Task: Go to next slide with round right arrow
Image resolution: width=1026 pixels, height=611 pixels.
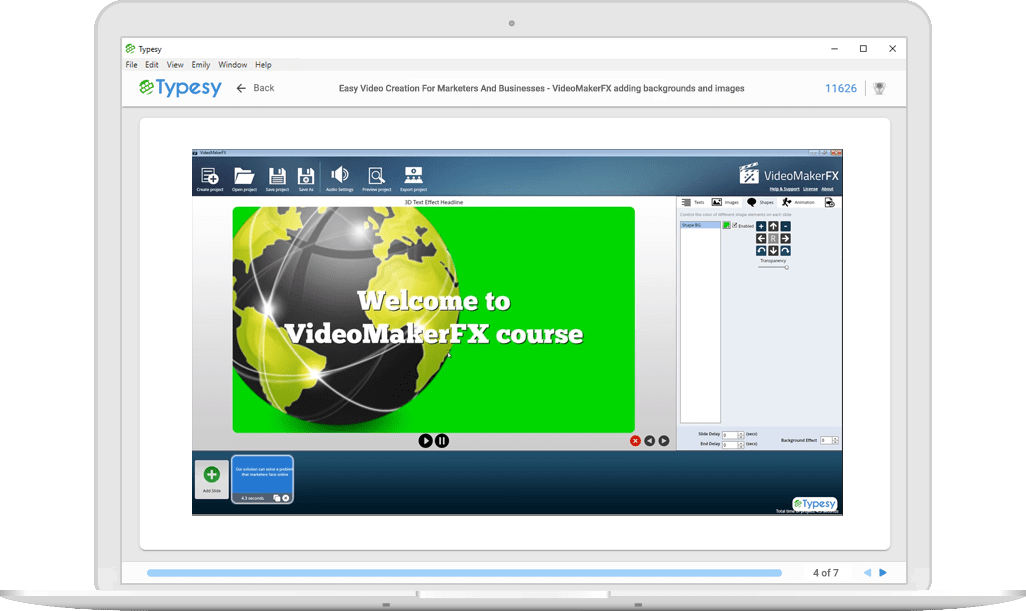Action: (x=663, y=441)
